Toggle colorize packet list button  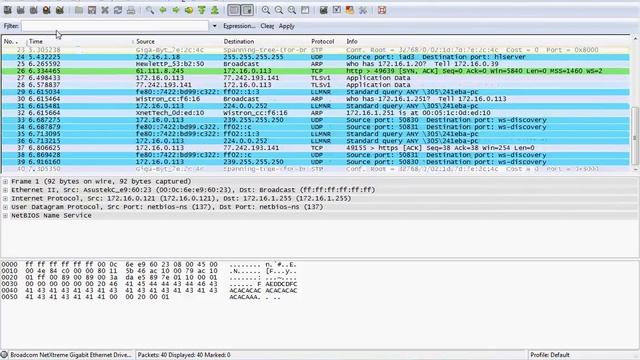click(x=234, y=10)
